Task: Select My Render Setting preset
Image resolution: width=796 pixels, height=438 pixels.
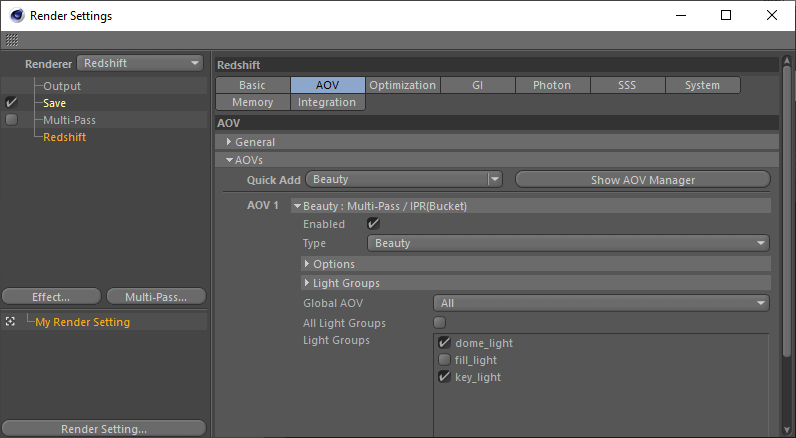Action: coord(83,322)
